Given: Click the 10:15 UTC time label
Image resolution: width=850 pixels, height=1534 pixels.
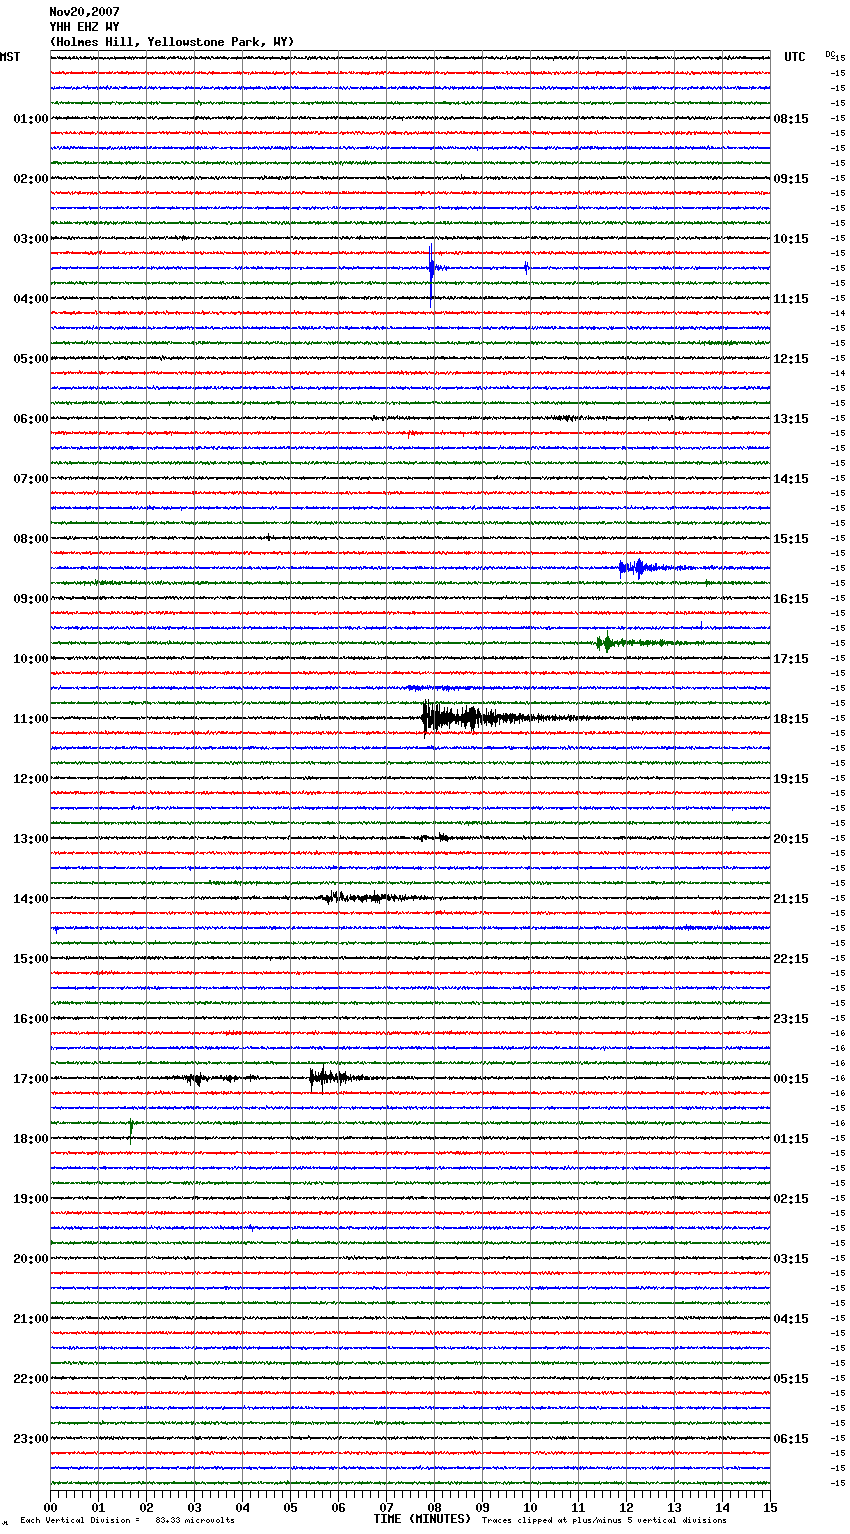Looking at the screenshot, I should coord(791,239).
